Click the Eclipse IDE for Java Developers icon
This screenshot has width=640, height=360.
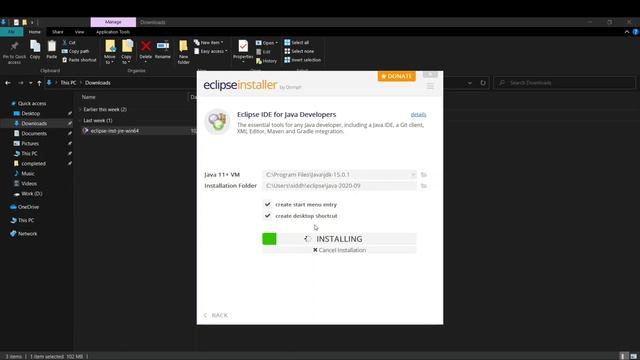[x=217, y=122]
